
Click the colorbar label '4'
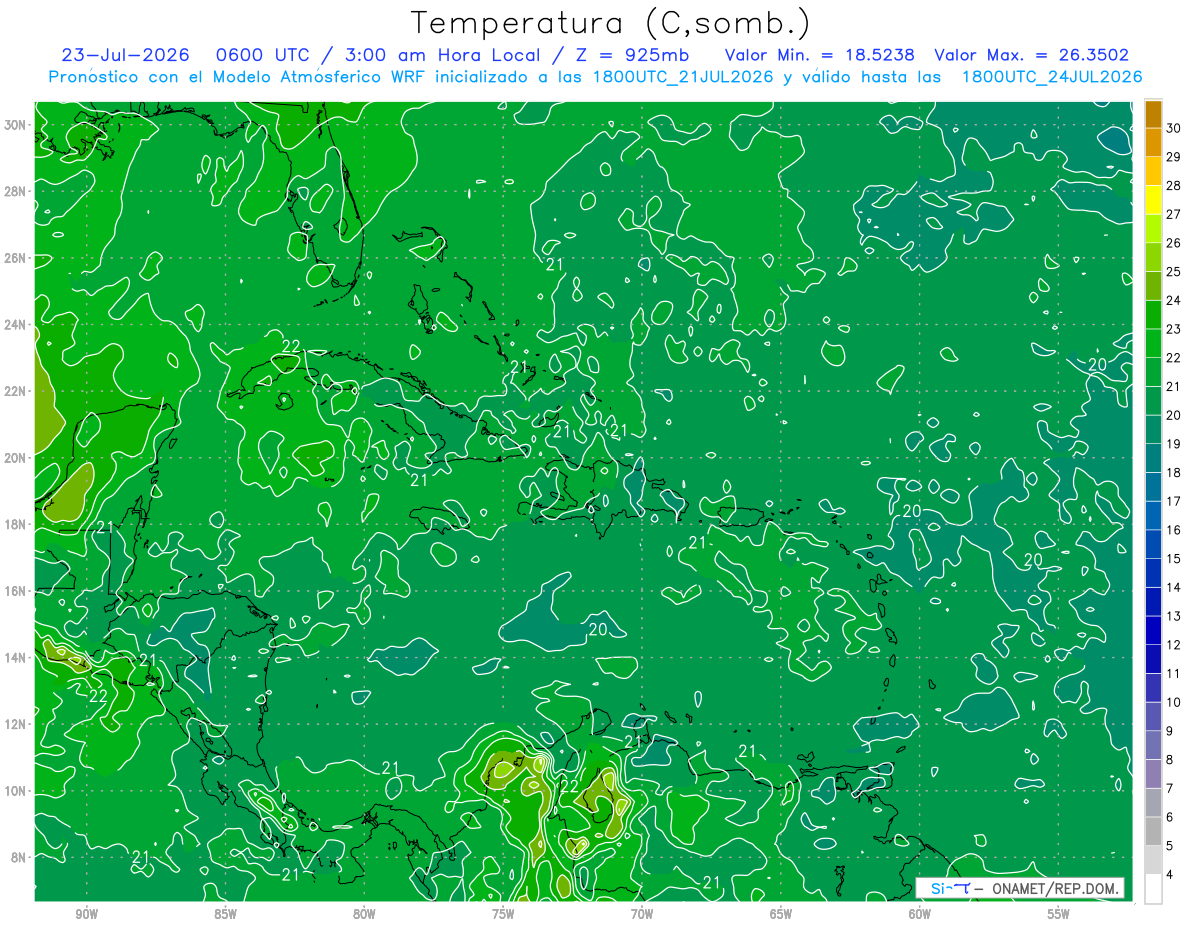(x=1169, y=875)
